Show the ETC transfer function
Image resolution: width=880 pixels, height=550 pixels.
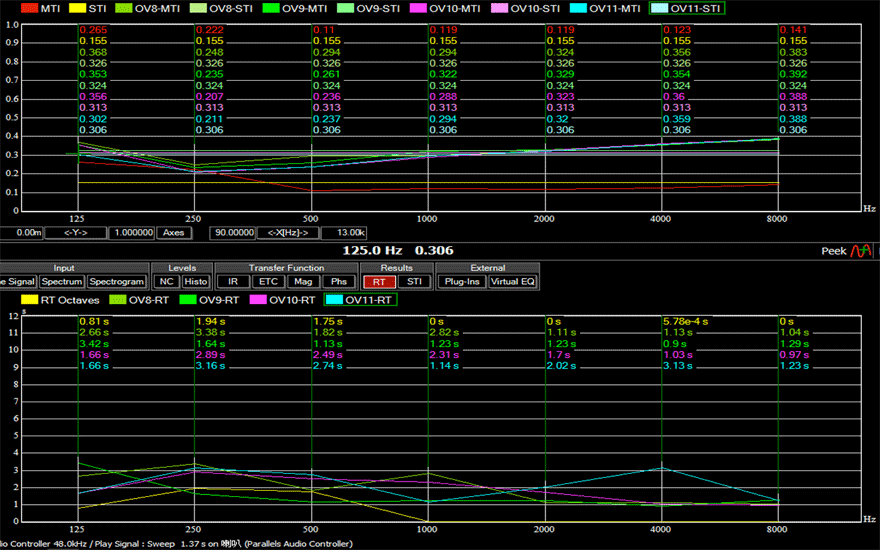tap(268, 281)
